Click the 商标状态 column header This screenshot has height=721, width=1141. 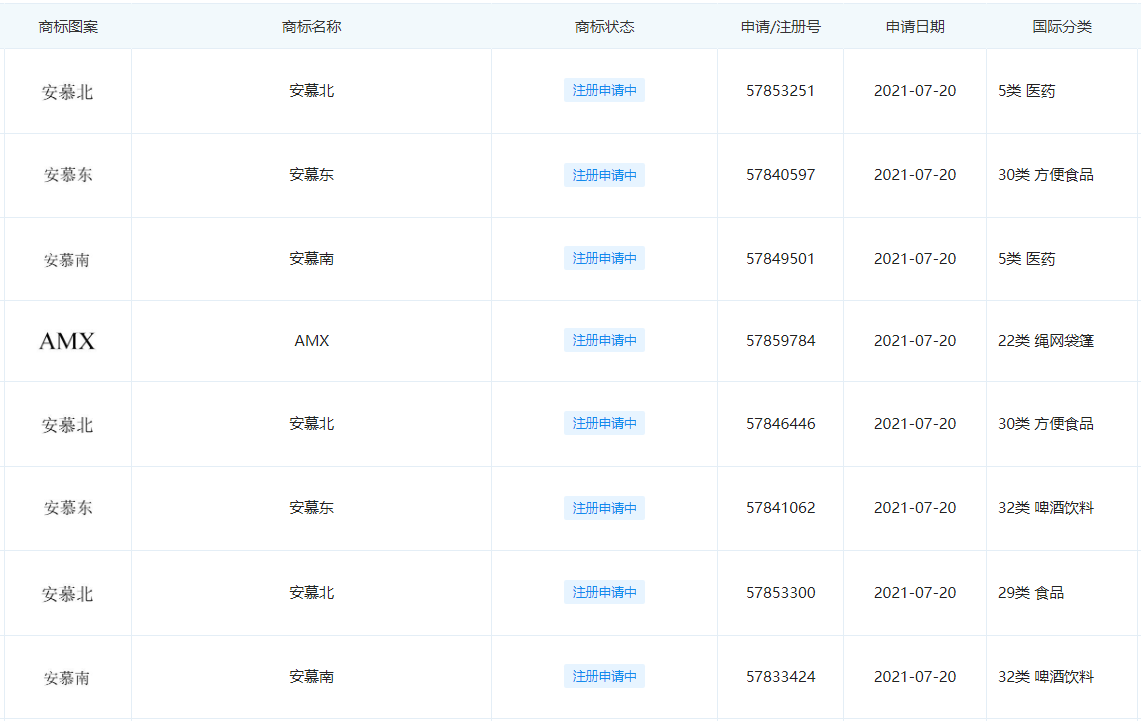click(x=604, y=27)
